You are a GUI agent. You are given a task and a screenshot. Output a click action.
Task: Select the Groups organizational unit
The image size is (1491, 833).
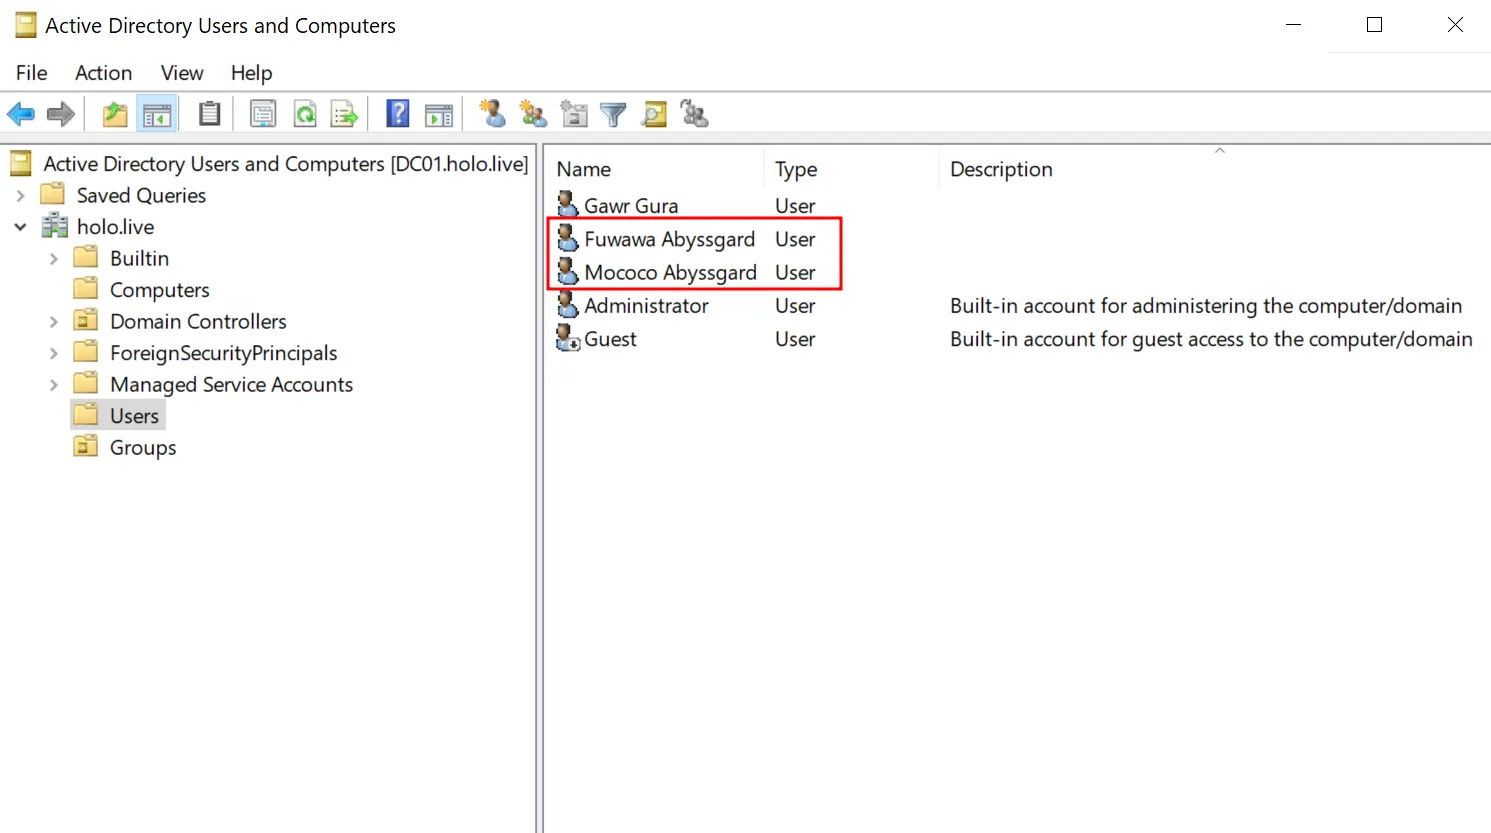[143, 448]
